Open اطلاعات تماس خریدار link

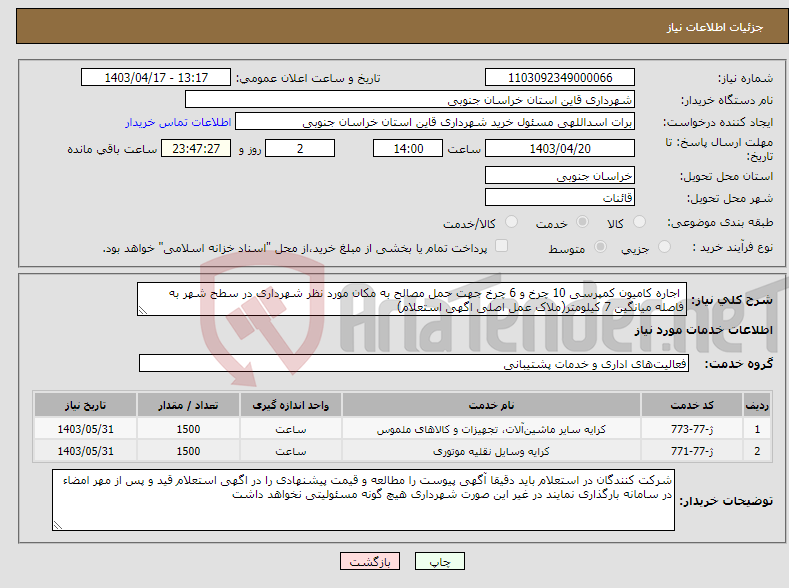pos(178,122)
